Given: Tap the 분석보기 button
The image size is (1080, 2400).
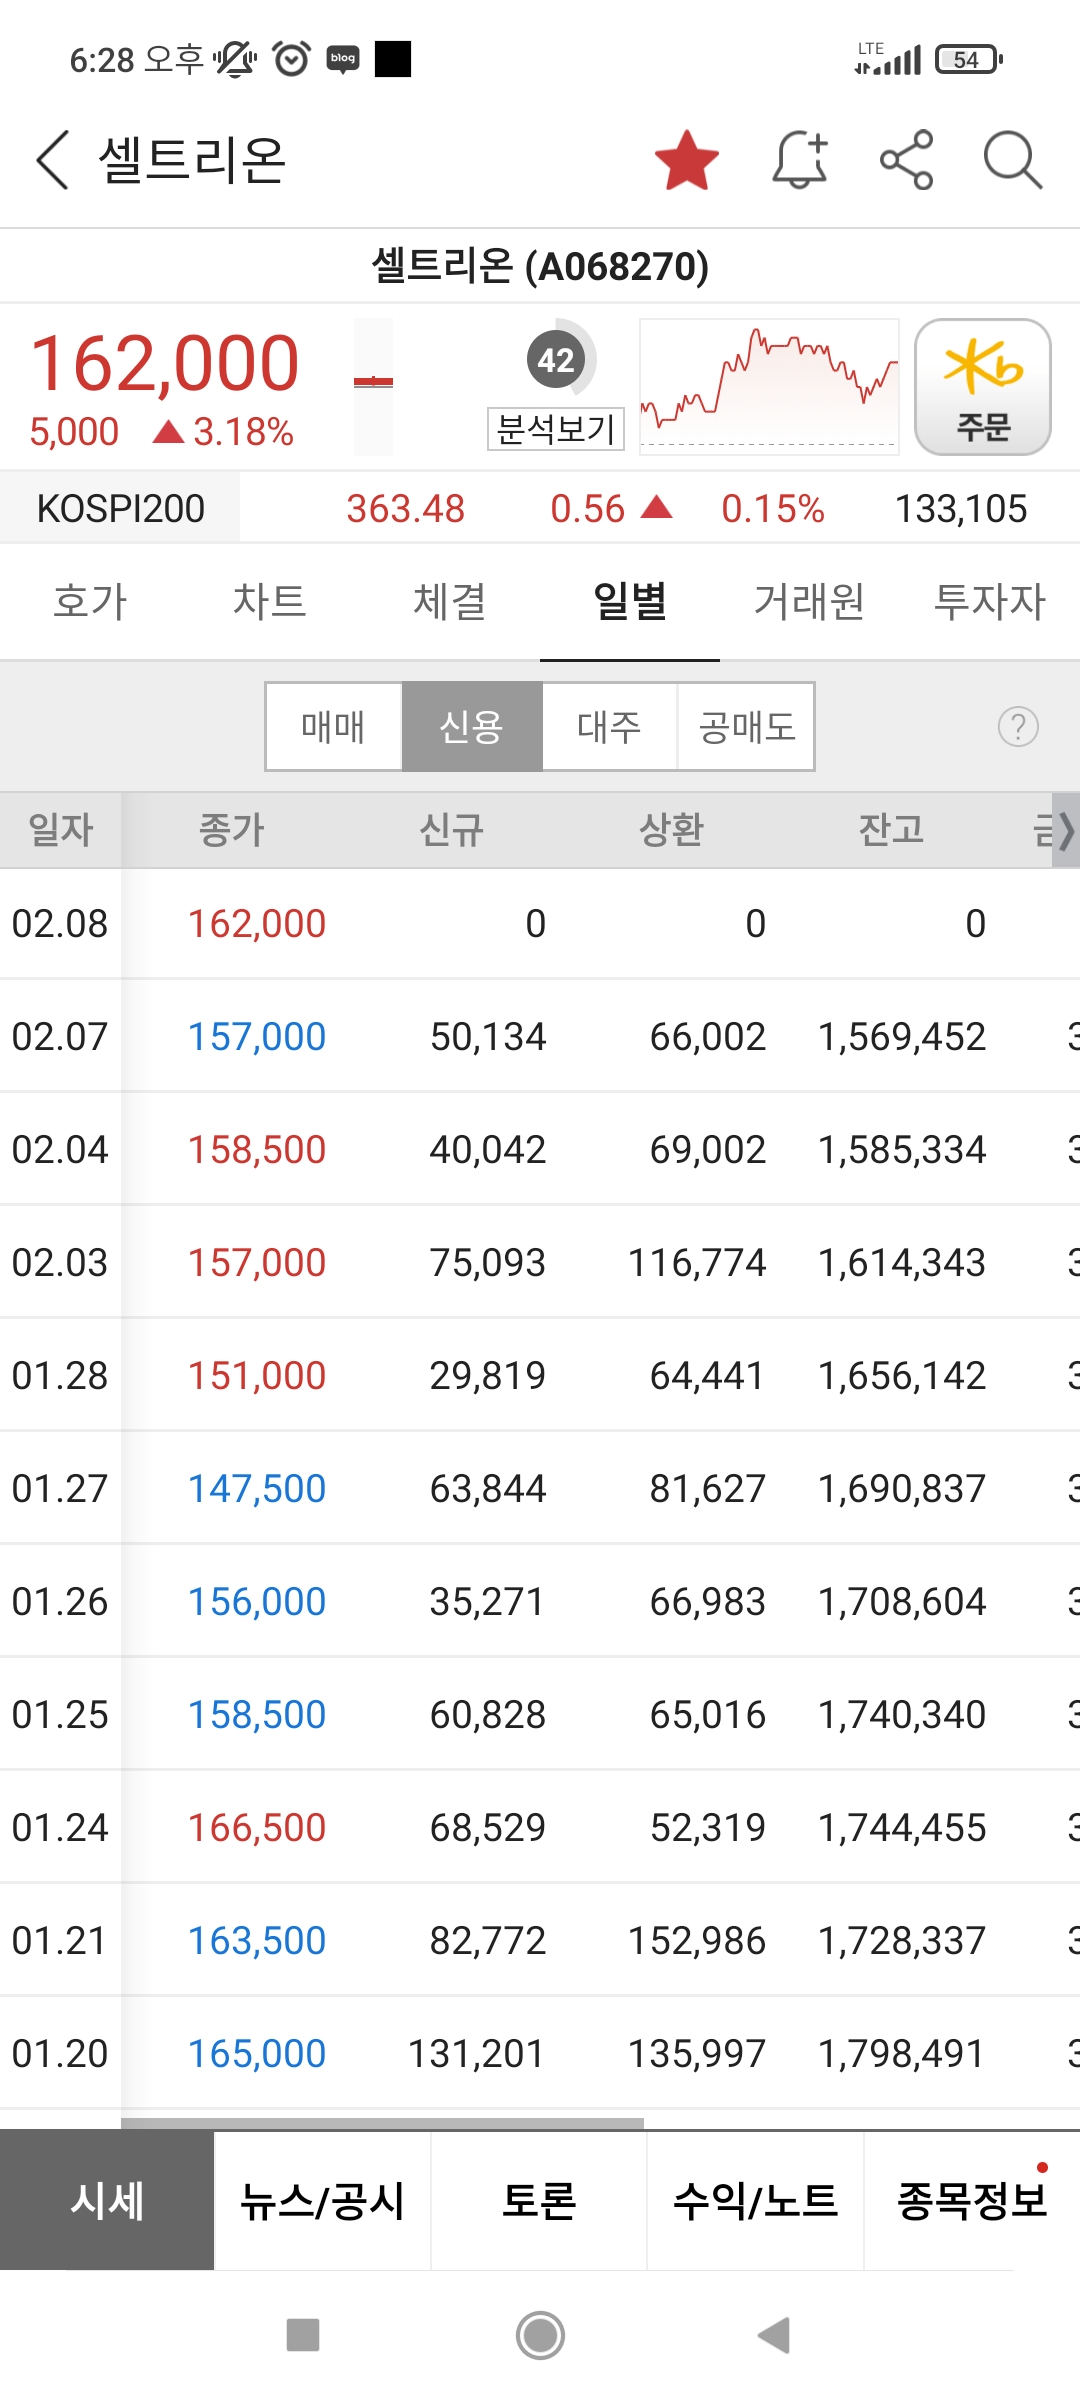Looking at the screenshot, I should click(556, 429).
